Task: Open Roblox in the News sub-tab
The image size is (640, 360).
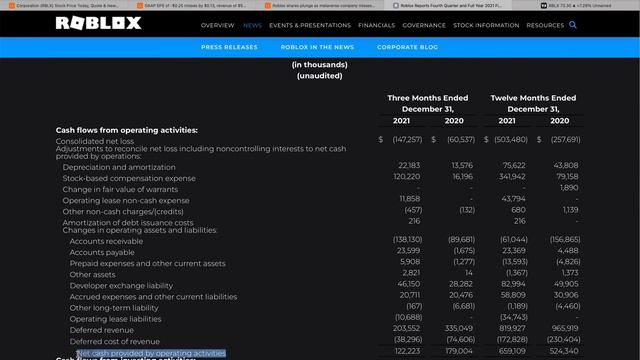Action: [x=317, y=47]
